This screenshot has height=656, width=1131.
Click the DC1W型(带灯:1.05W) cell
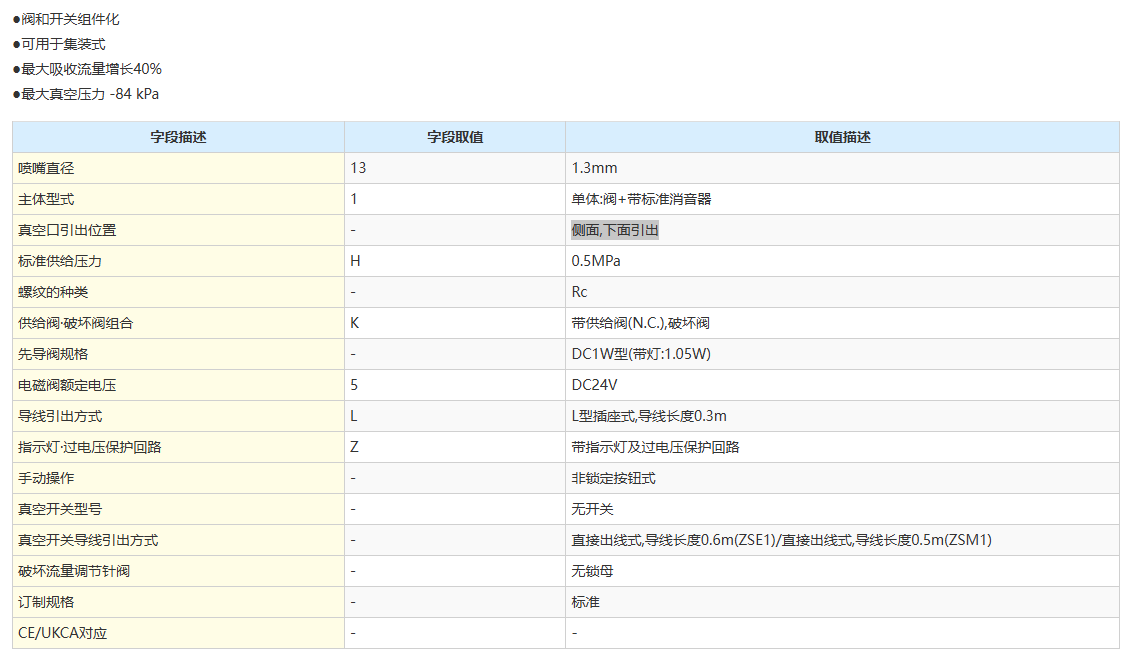point(641,354)
